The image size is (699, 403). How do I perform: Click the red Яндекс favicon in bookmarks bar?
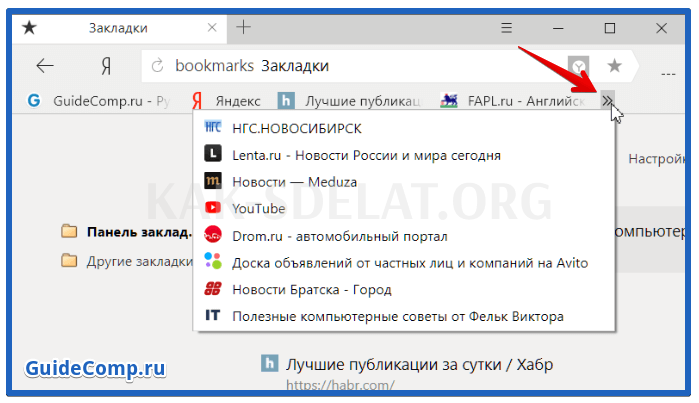pos(197,101)
